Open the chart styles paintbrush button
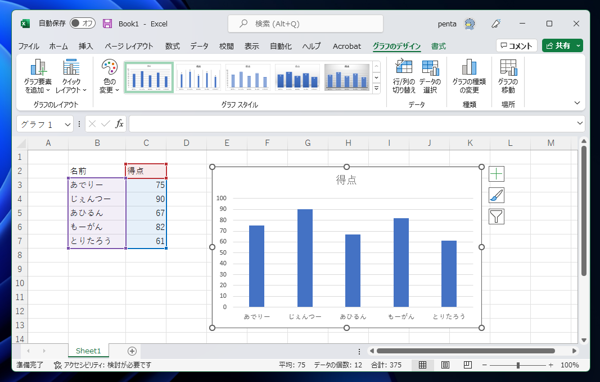Viewport: 600px width, 382px height. point(496,195)
